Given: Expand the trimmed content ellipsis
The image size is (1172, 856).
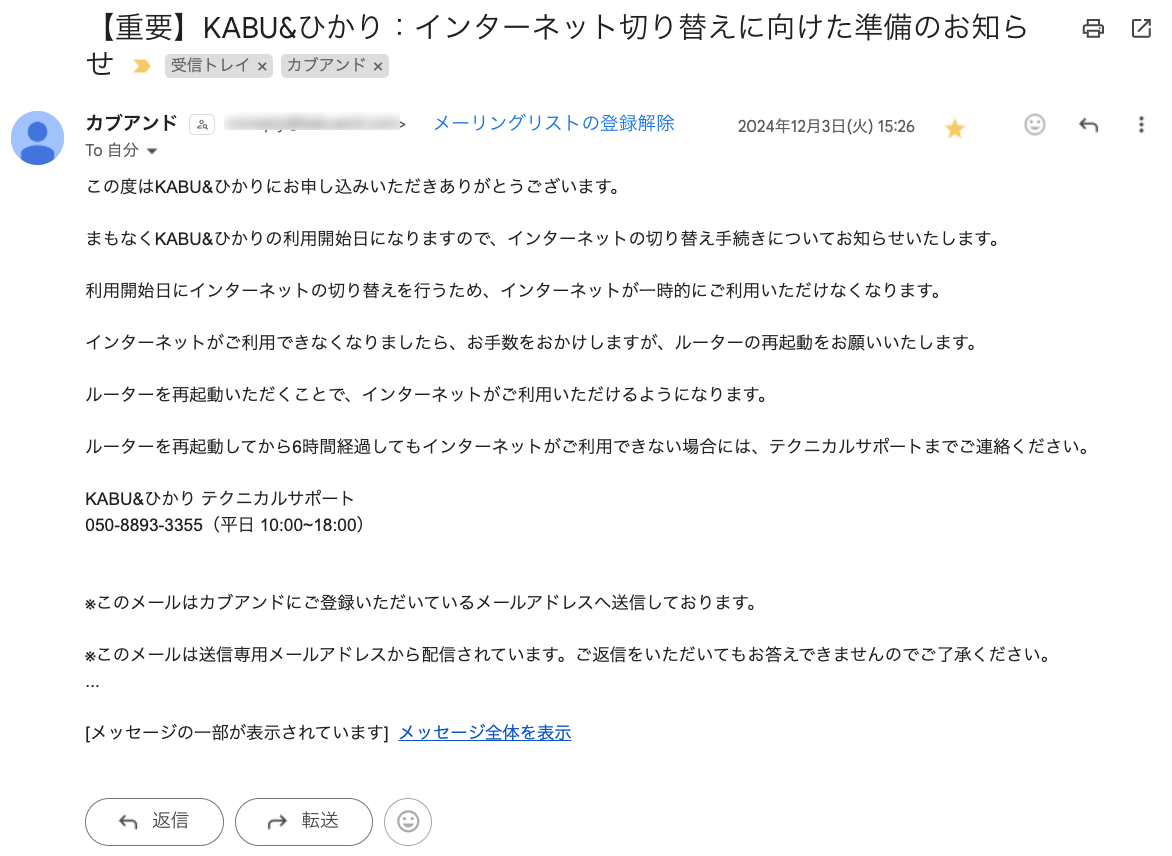Looking at the screenshot, I should tap(92, 685).
